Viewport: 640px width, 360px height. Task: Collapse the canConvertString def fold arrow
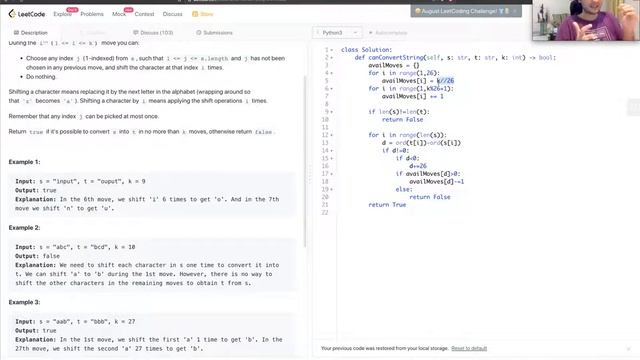tap(332, 58)
